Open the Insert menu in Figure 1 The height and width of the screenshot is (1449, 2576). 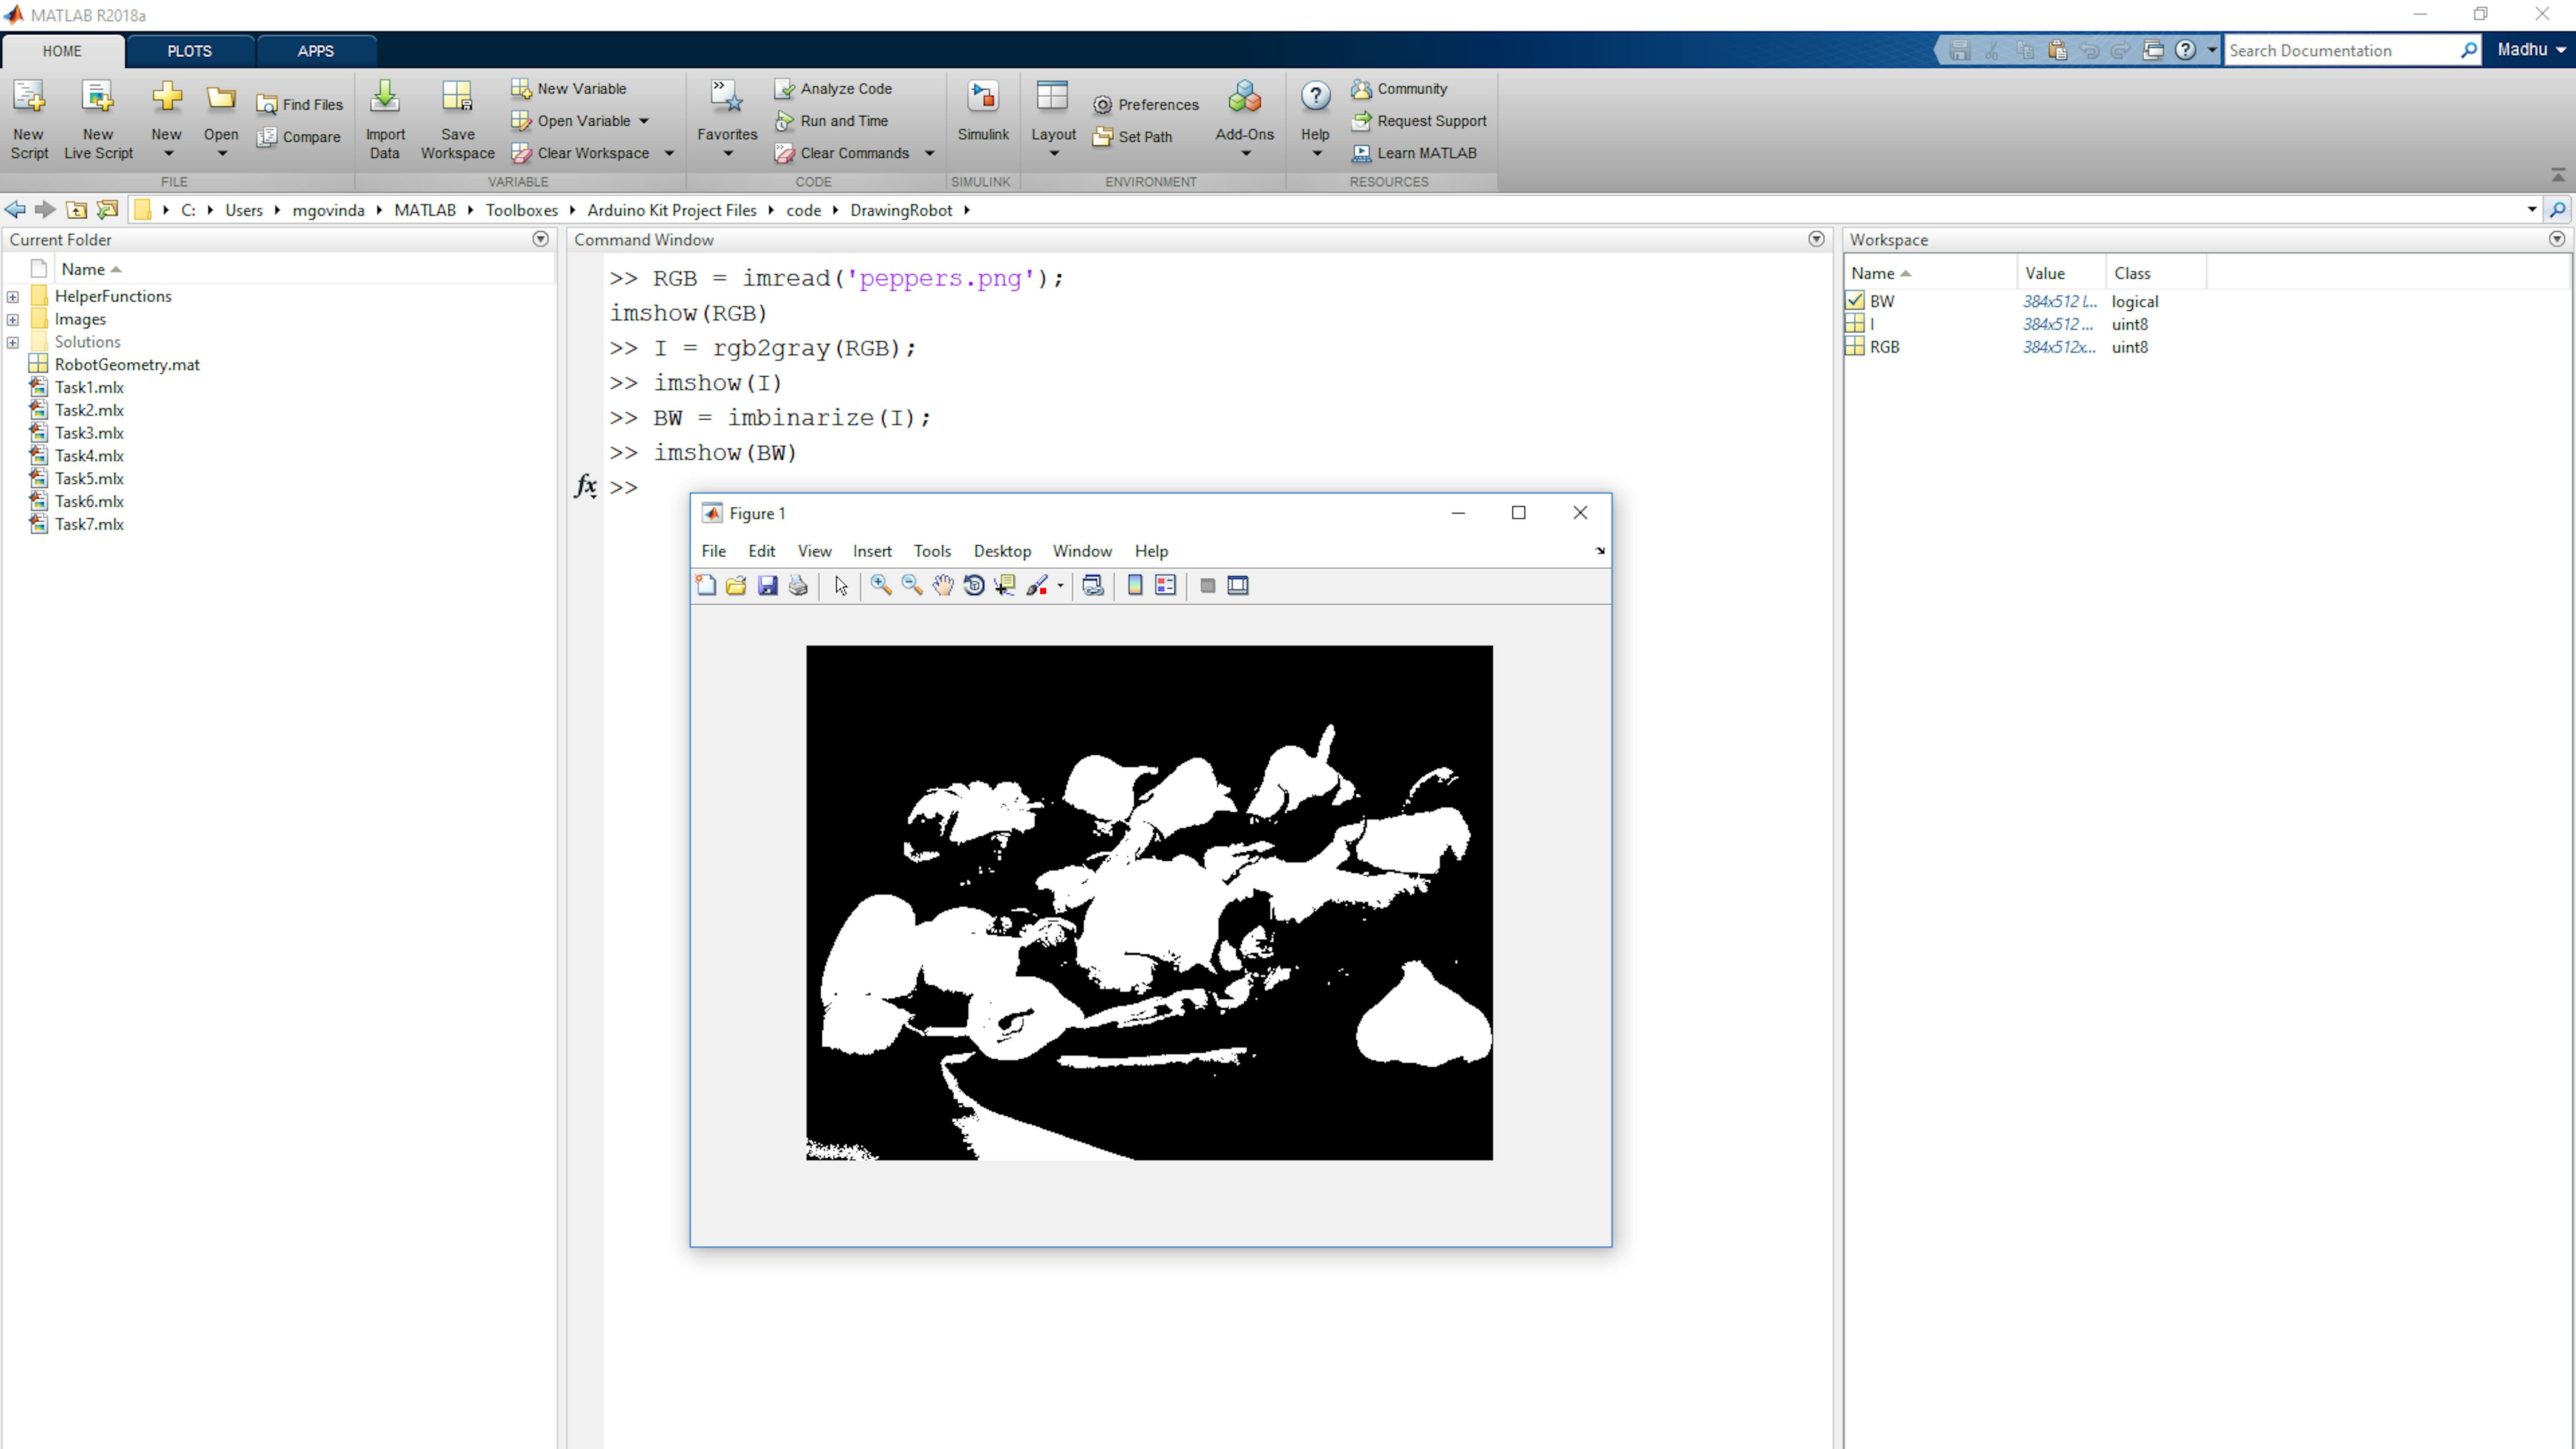[x=872, y=551]
